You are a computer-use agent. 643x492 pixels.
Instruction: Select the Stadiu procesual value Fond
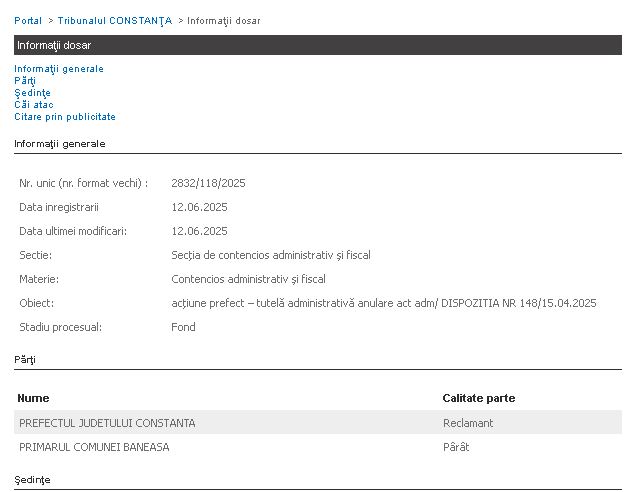pyautogui.click(x=183, y=327)
